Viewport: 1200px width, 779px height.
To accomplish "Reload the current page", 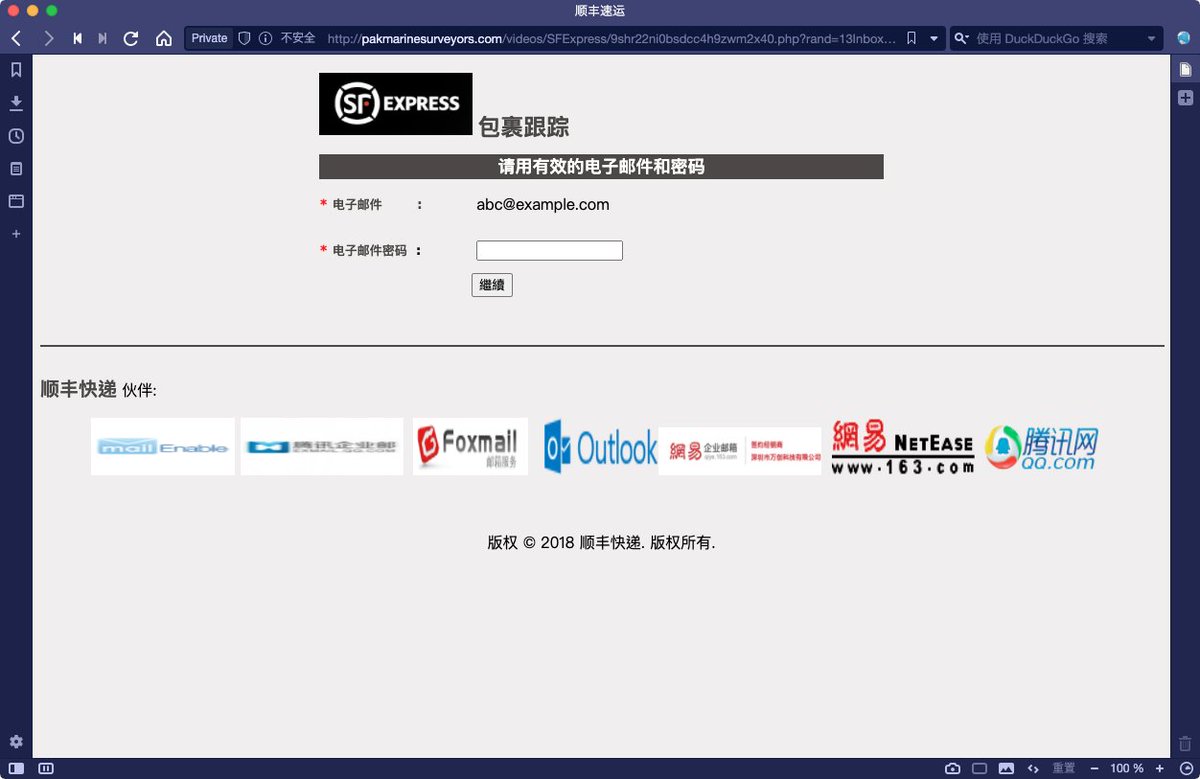I will (130, 38).
